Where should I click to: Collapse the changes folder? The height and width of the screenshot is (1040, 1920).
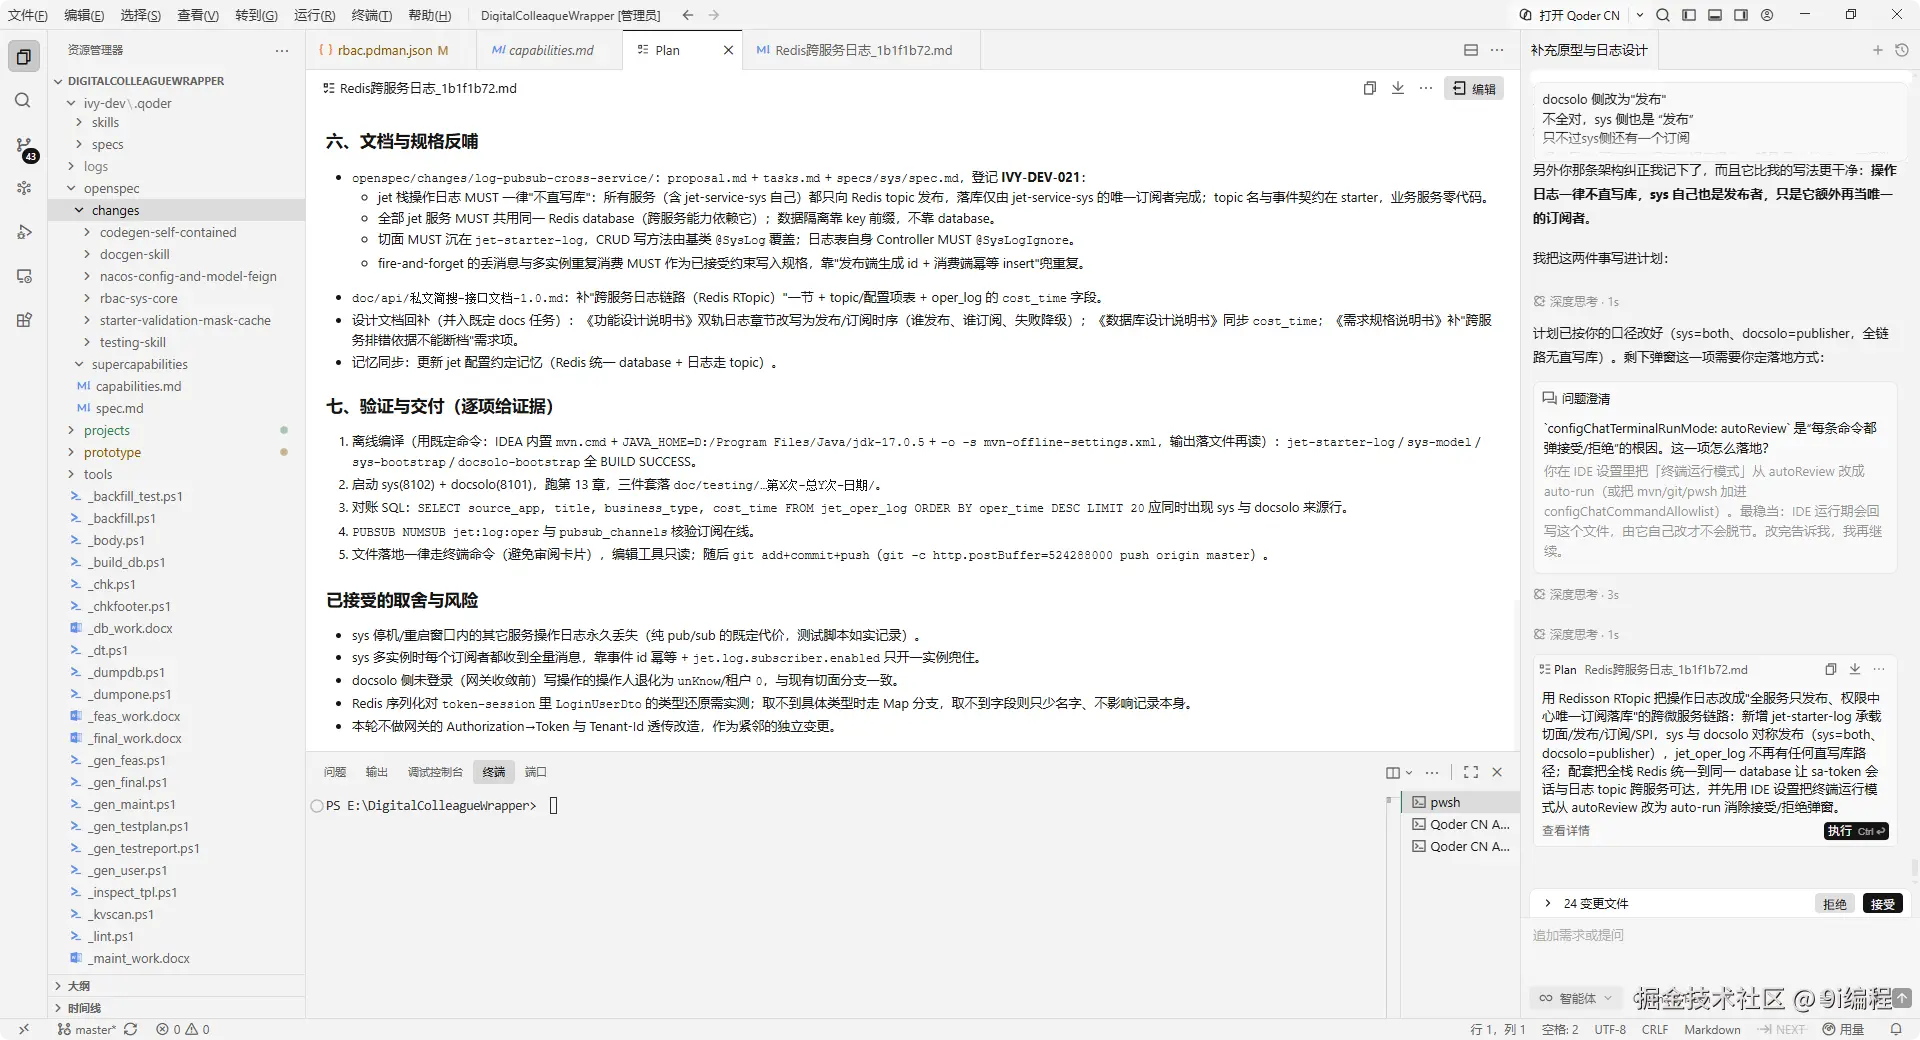(x=79, y=210)
